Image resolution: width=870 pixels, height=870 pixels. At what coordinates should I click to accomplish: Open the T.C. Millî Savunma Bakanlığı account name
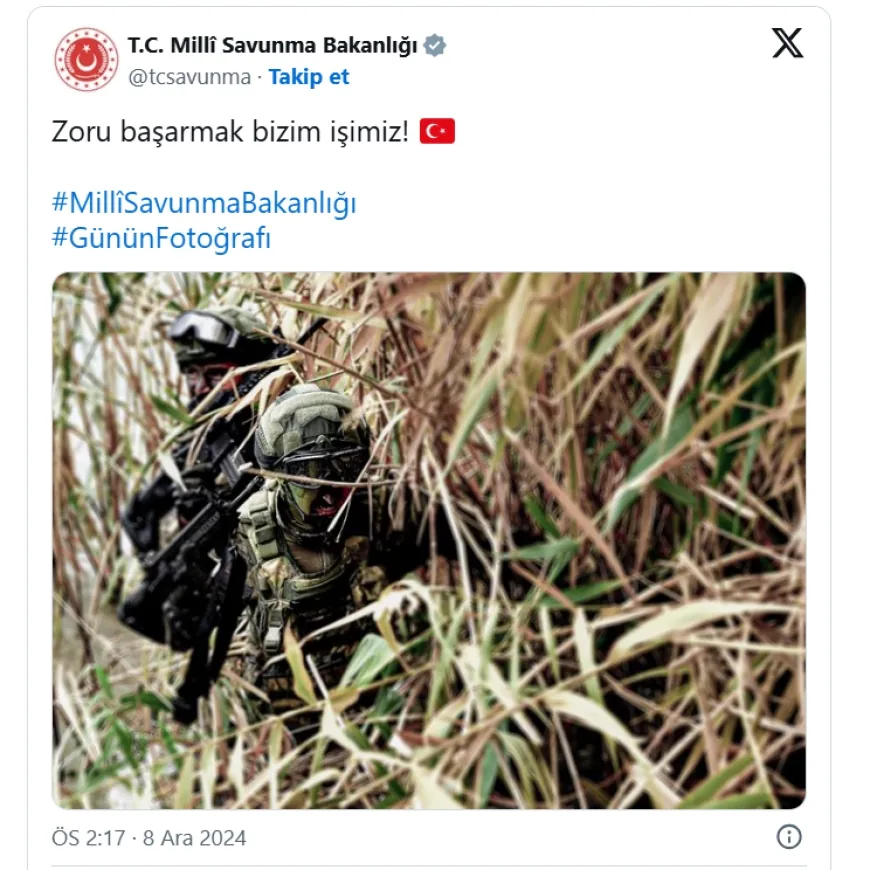point(272,45)
